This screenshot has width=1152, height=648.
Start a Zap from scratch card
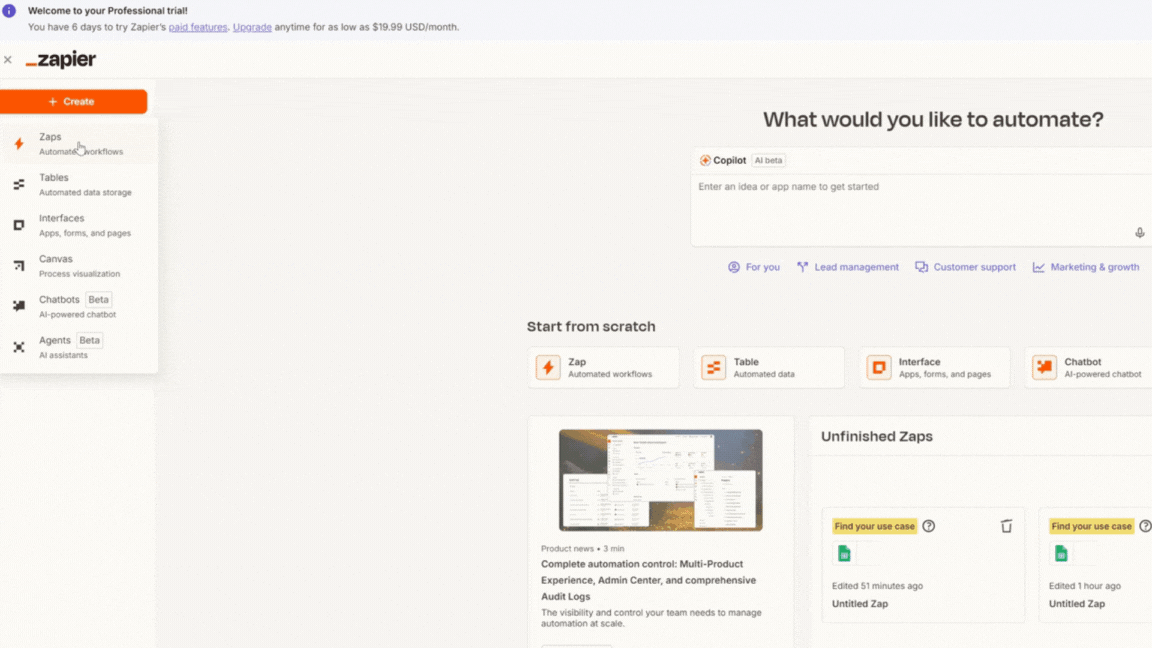click(x=603, y=367)
